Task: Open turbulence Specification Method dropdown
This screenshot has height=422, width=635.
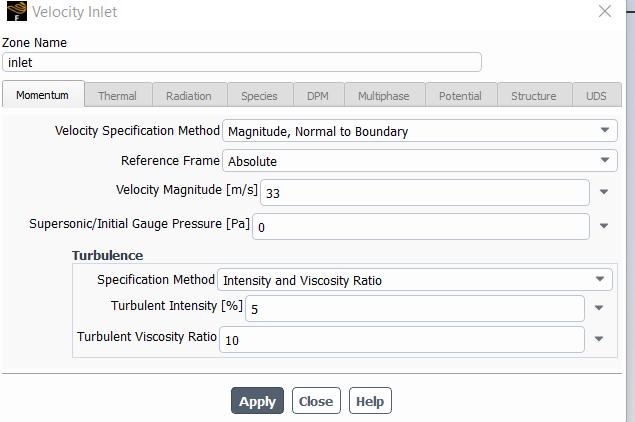Action: pyautogui.click(x=599, y=280)
